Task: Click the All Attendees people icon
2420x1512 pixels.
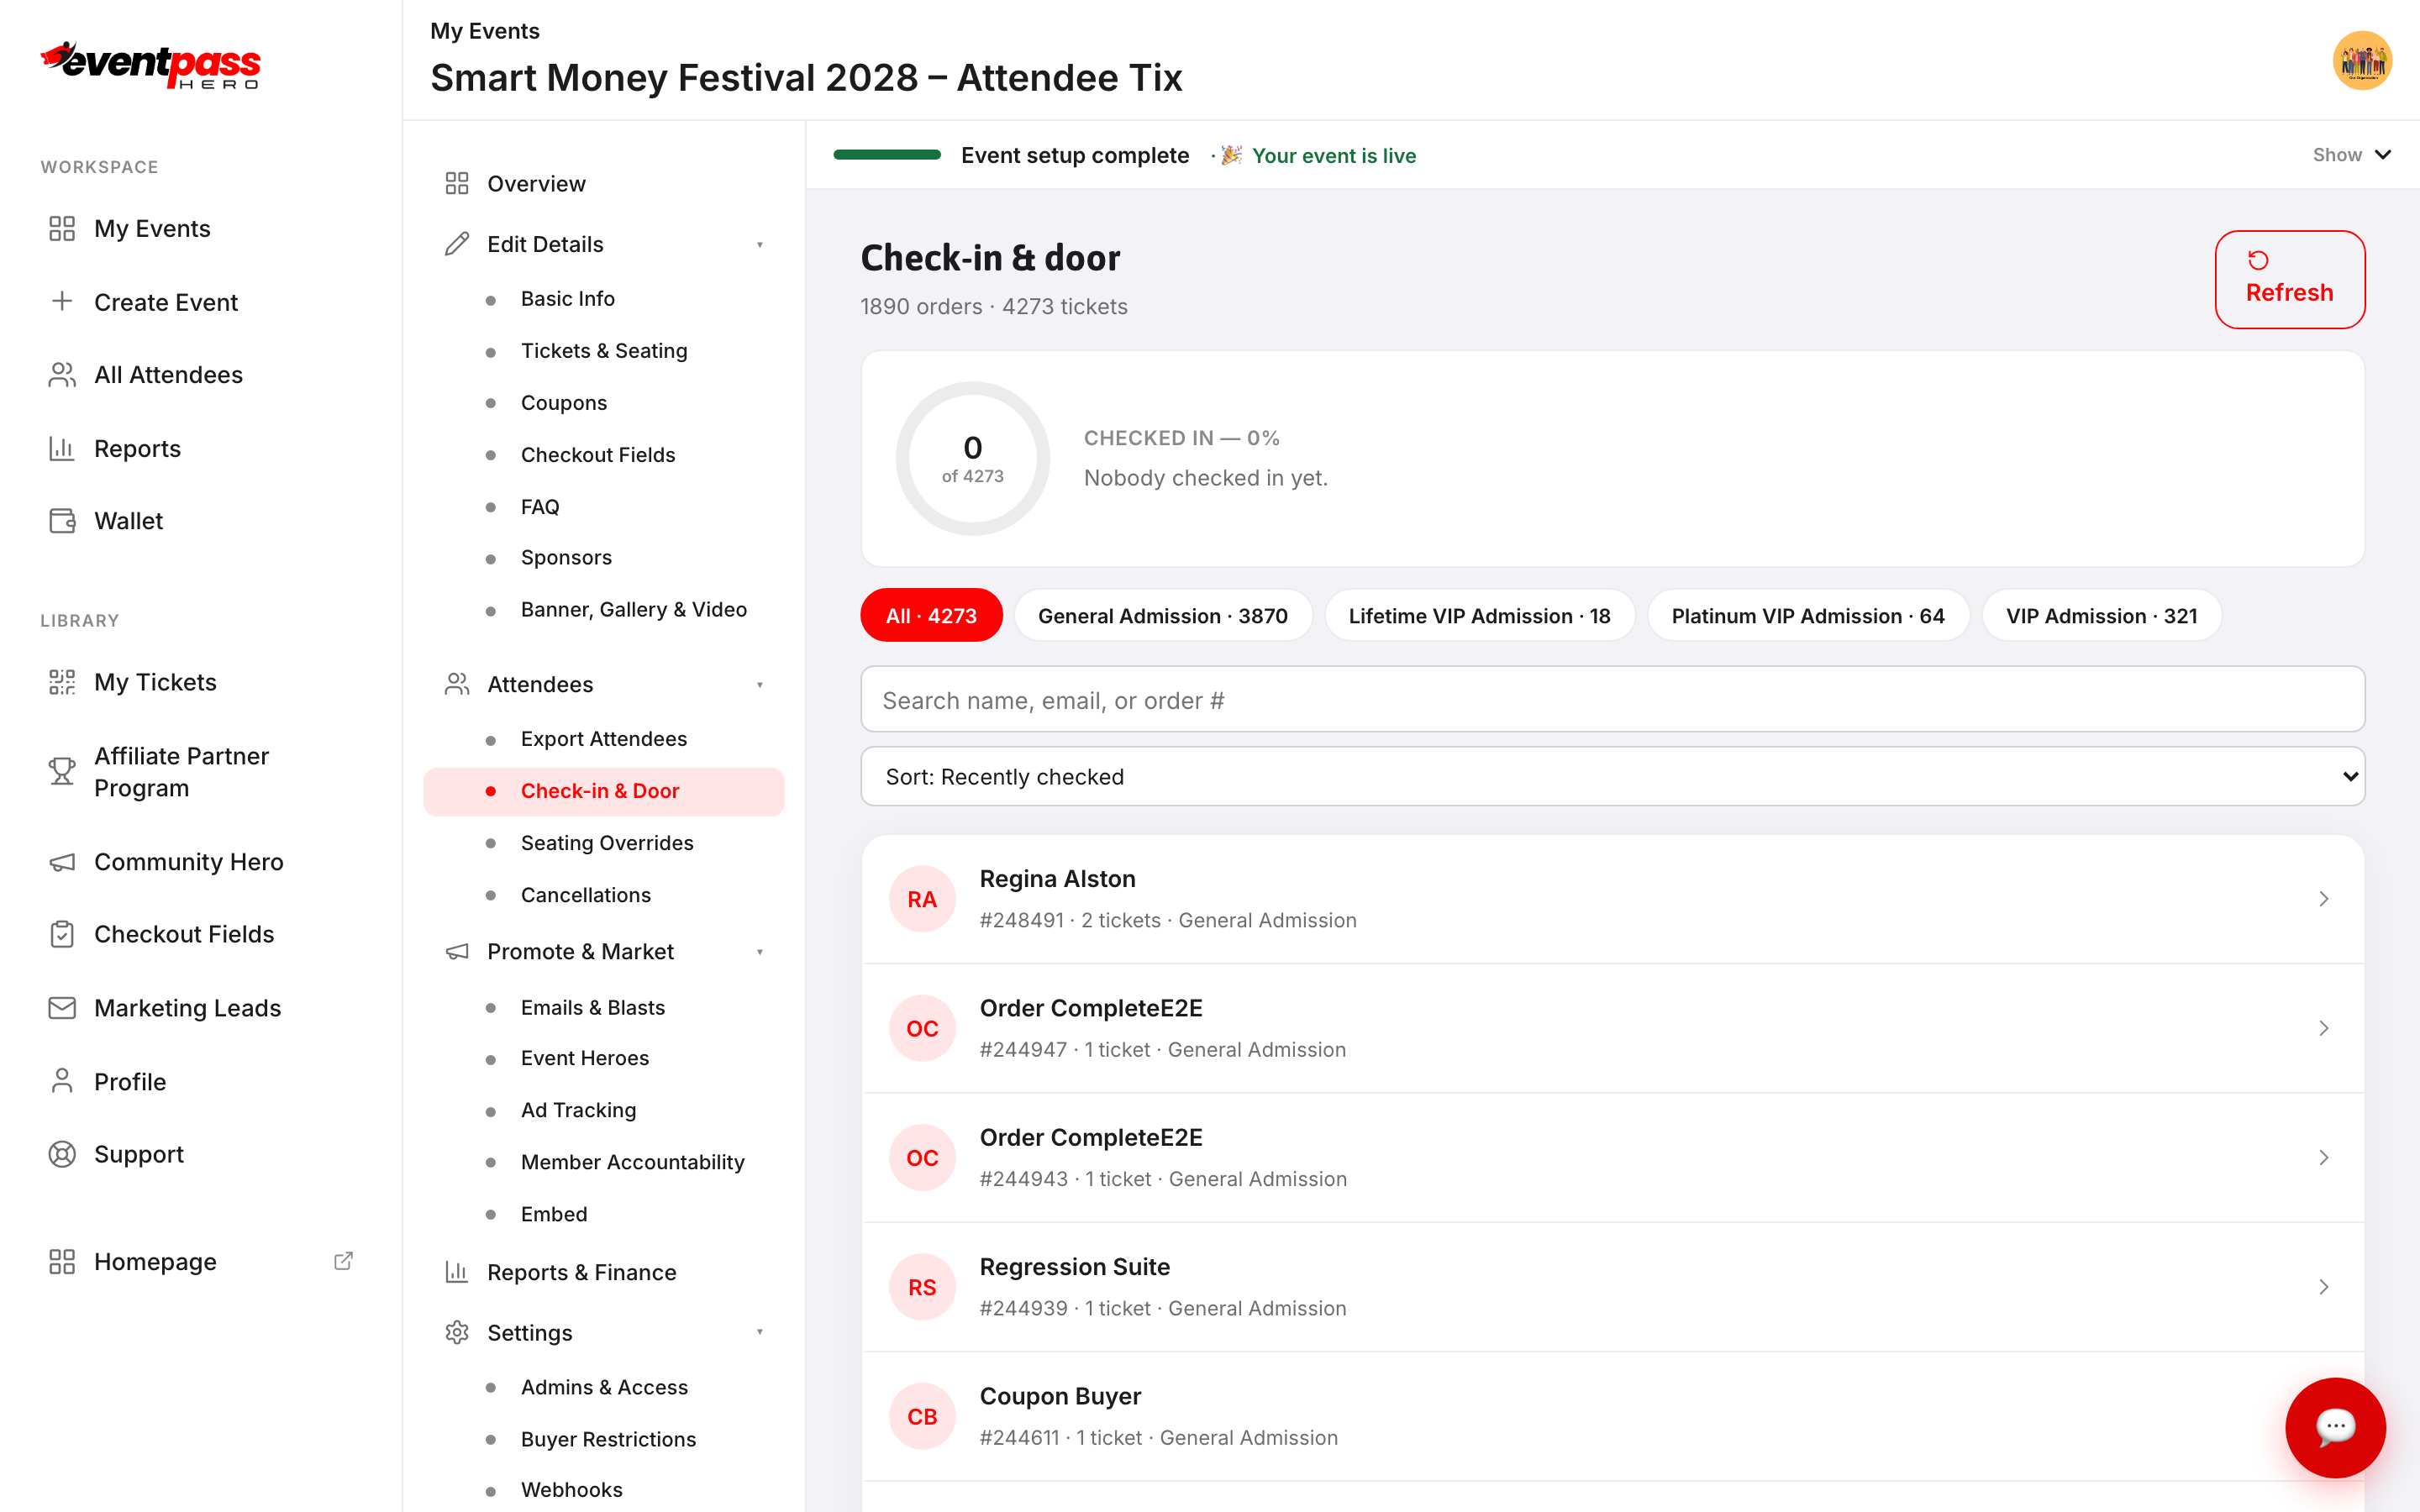Action: (x=62, y=375)
